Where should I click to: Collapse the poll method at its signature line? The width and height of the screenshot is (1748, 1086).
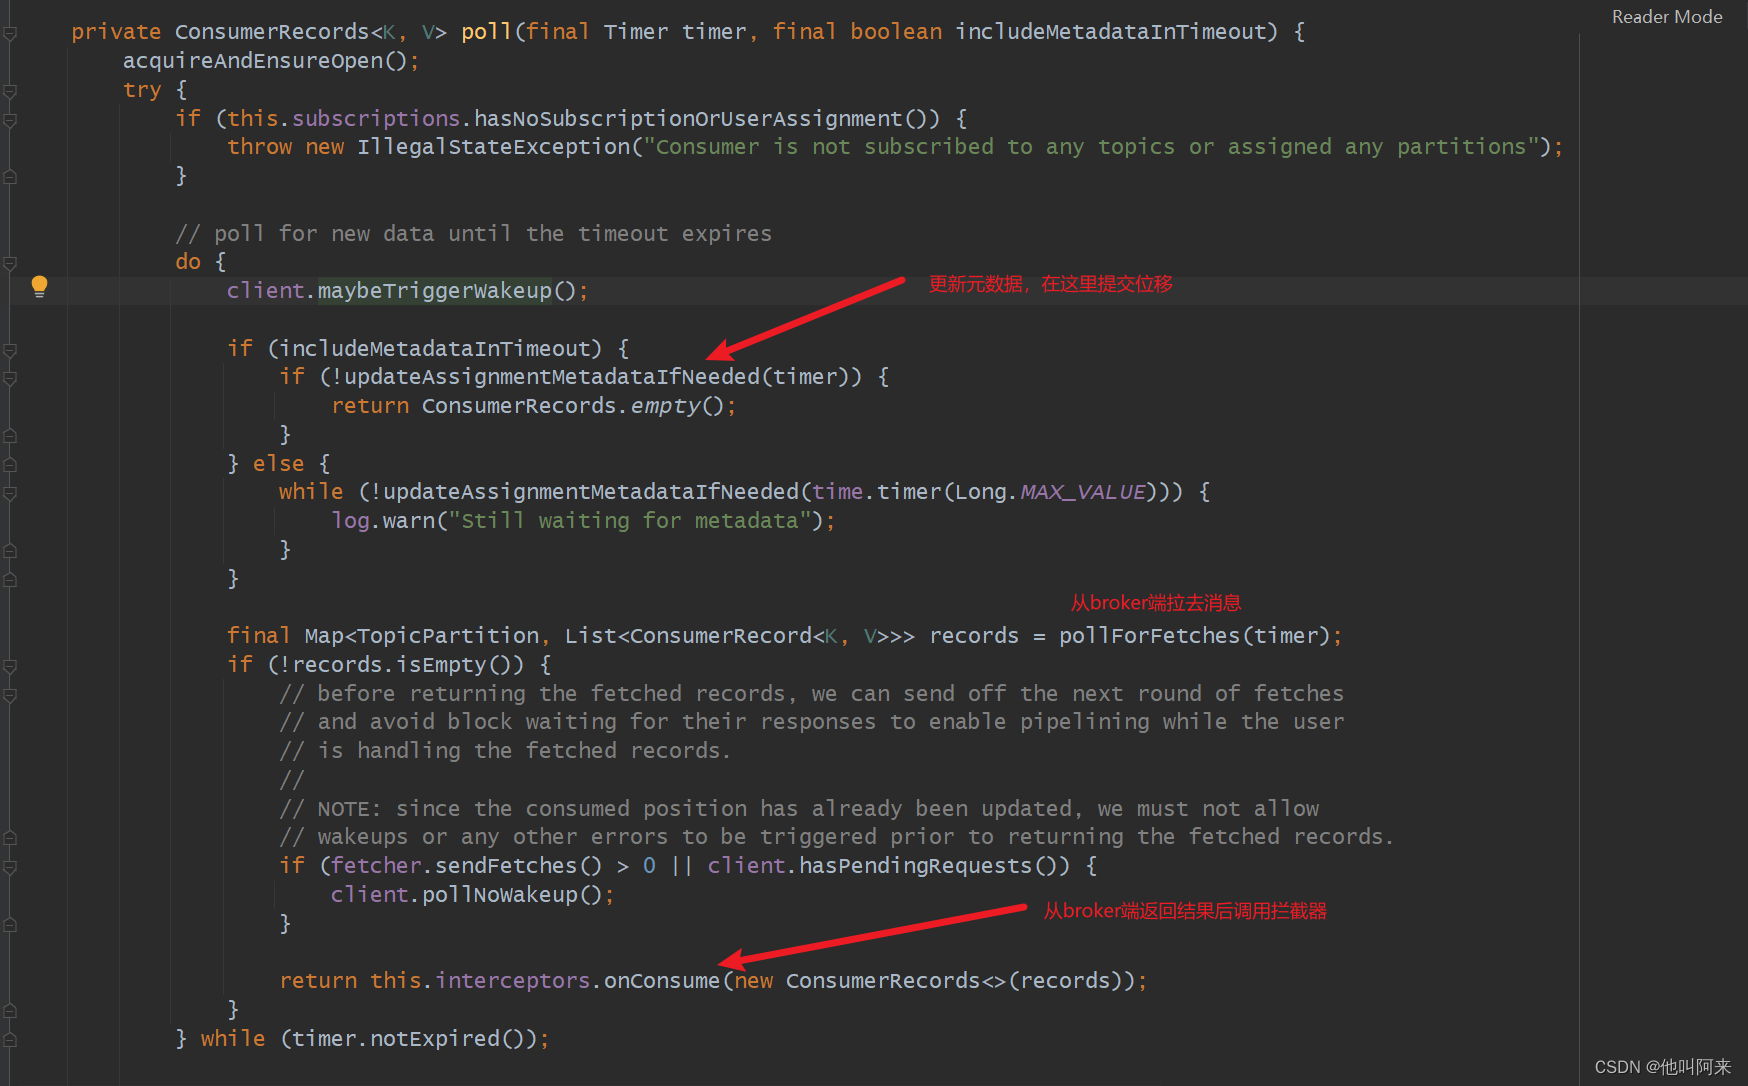click(10, 33)
